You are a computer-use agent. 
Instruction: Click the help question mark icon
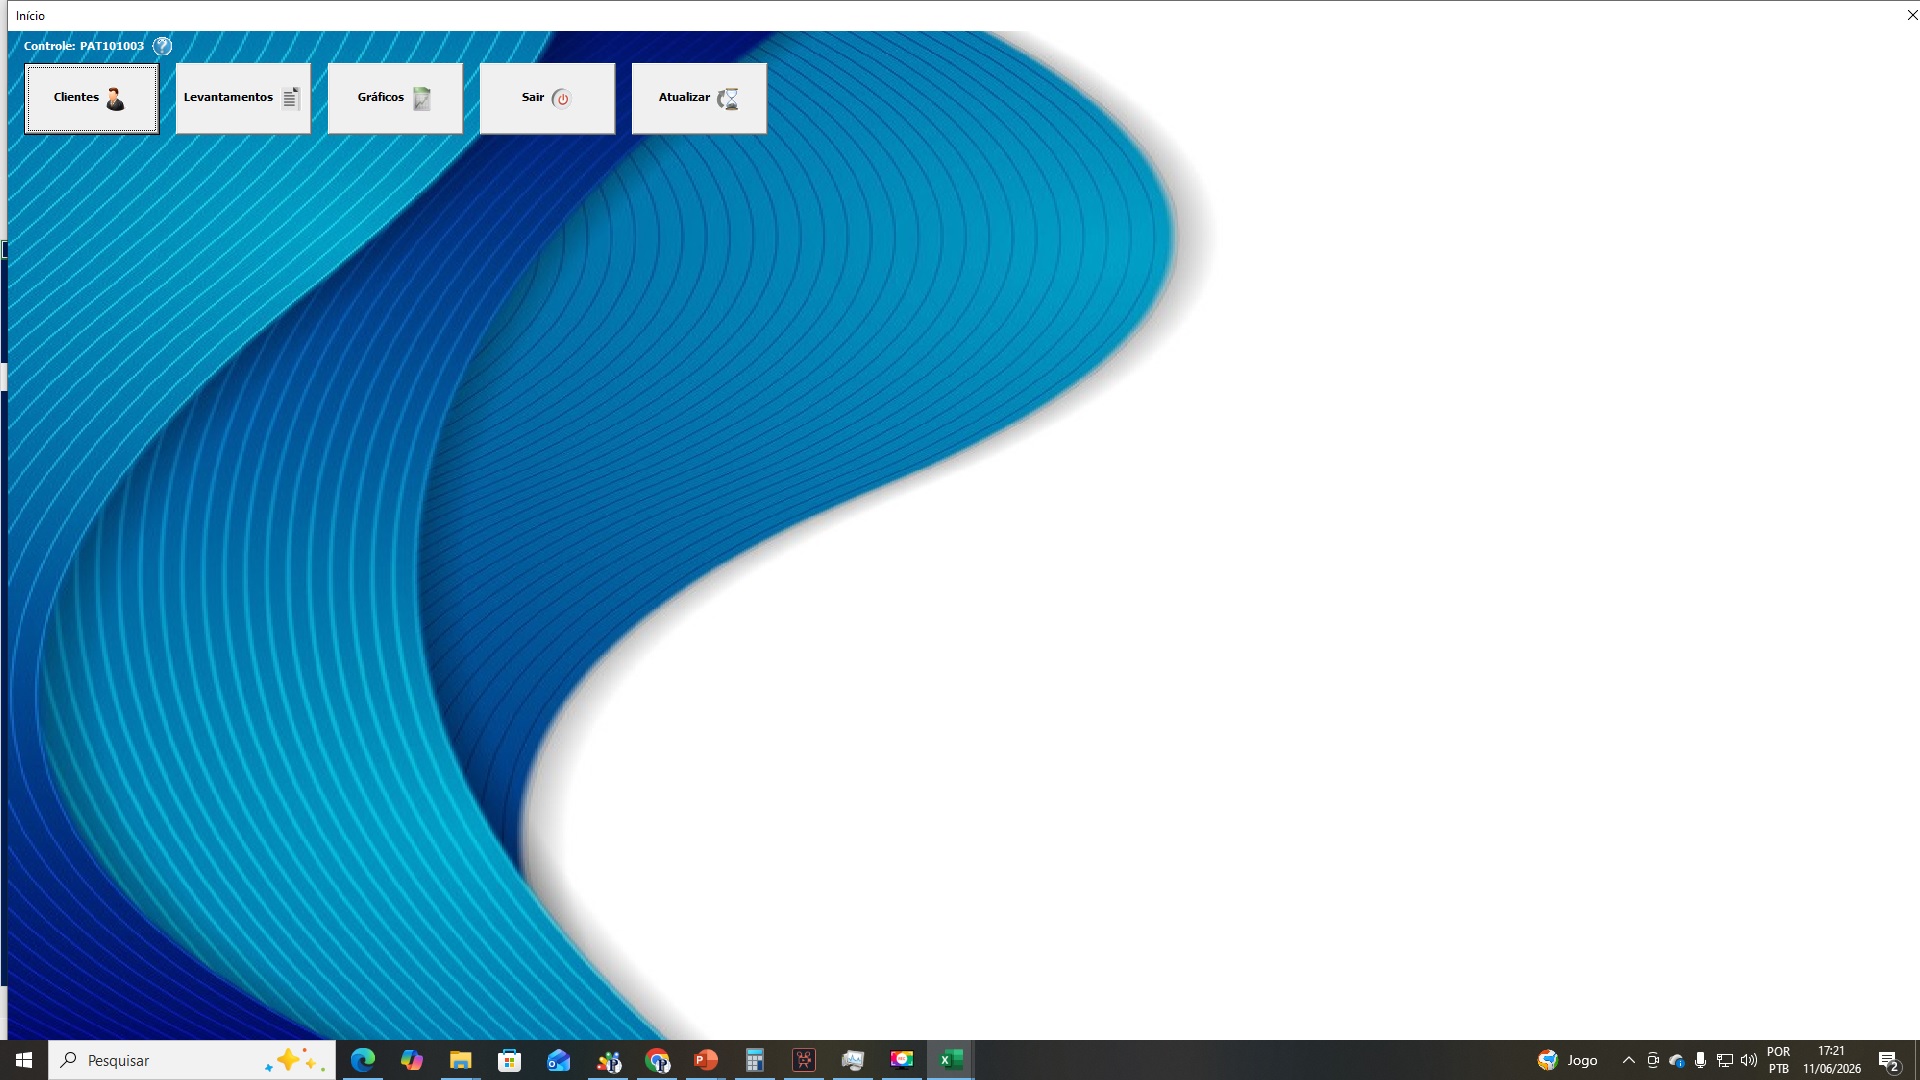coord(162,46)
